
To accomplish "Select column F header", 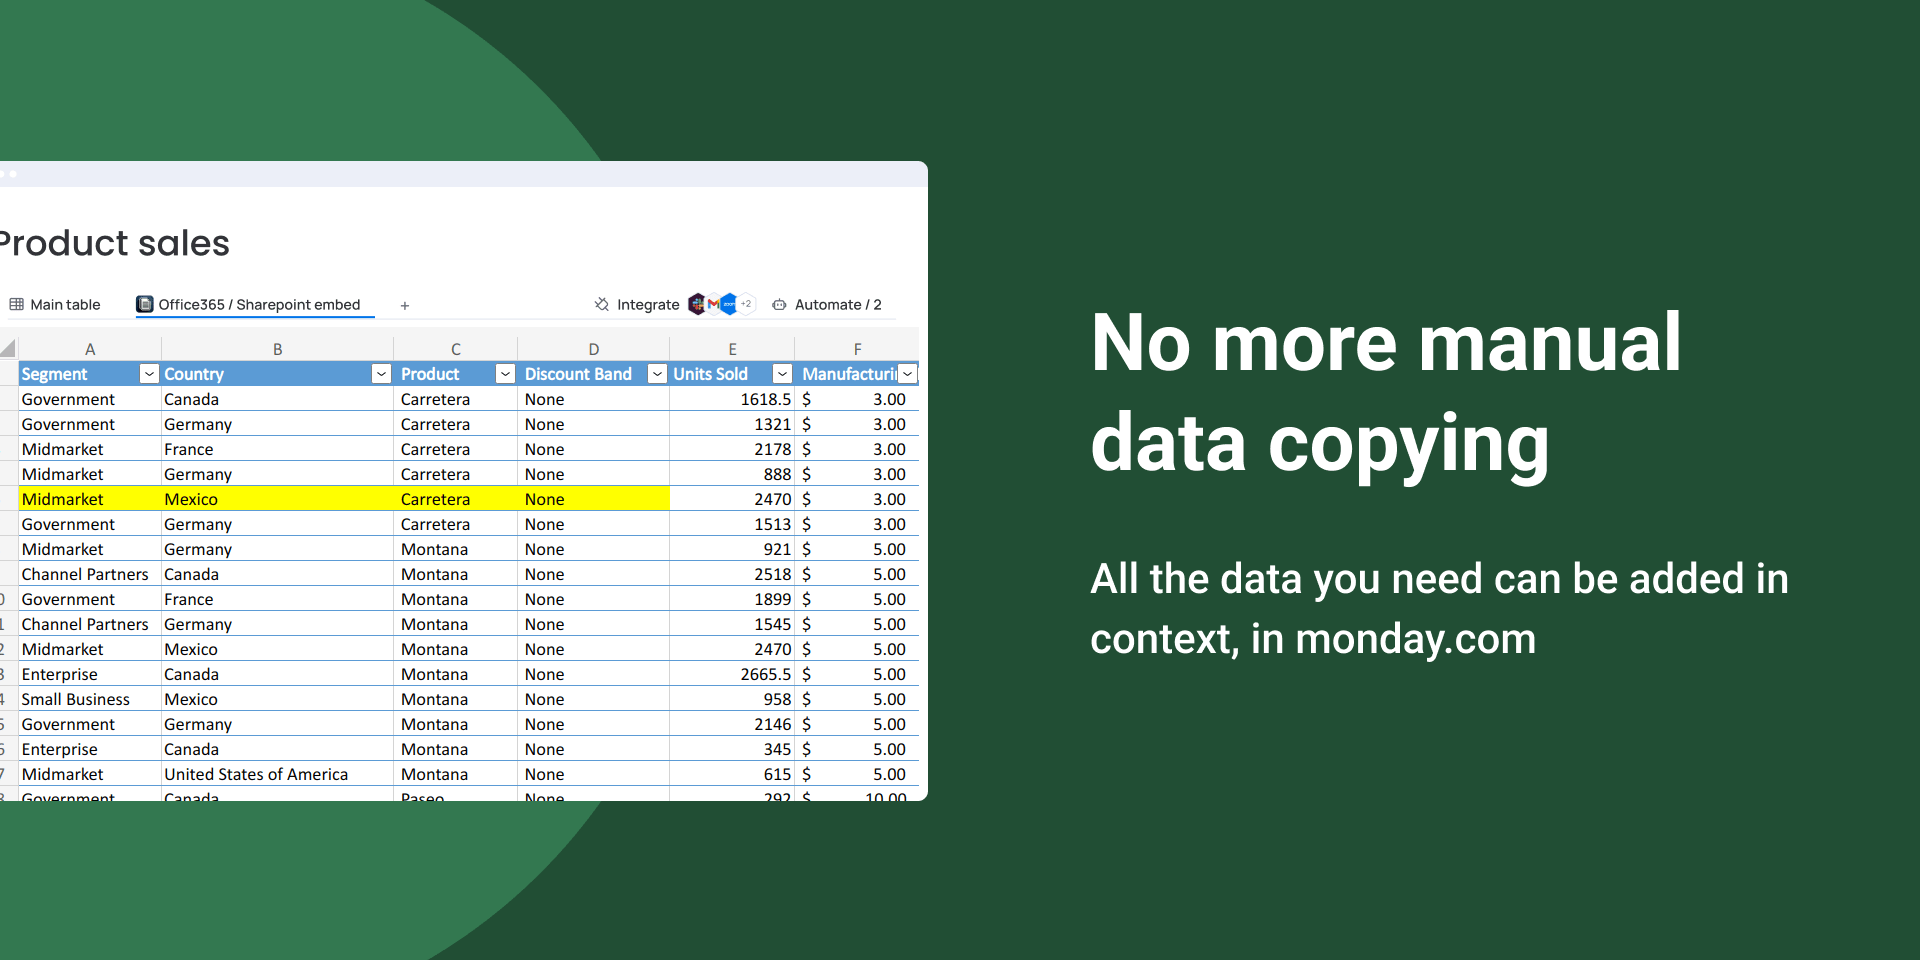I will click(x=857, y=349).
